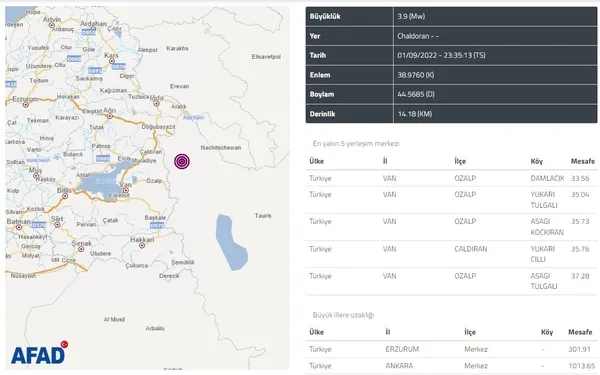Click the ERZURUM province cell
Image resolution: width=600 pixels, height=375 pixels.
(402, 349)
